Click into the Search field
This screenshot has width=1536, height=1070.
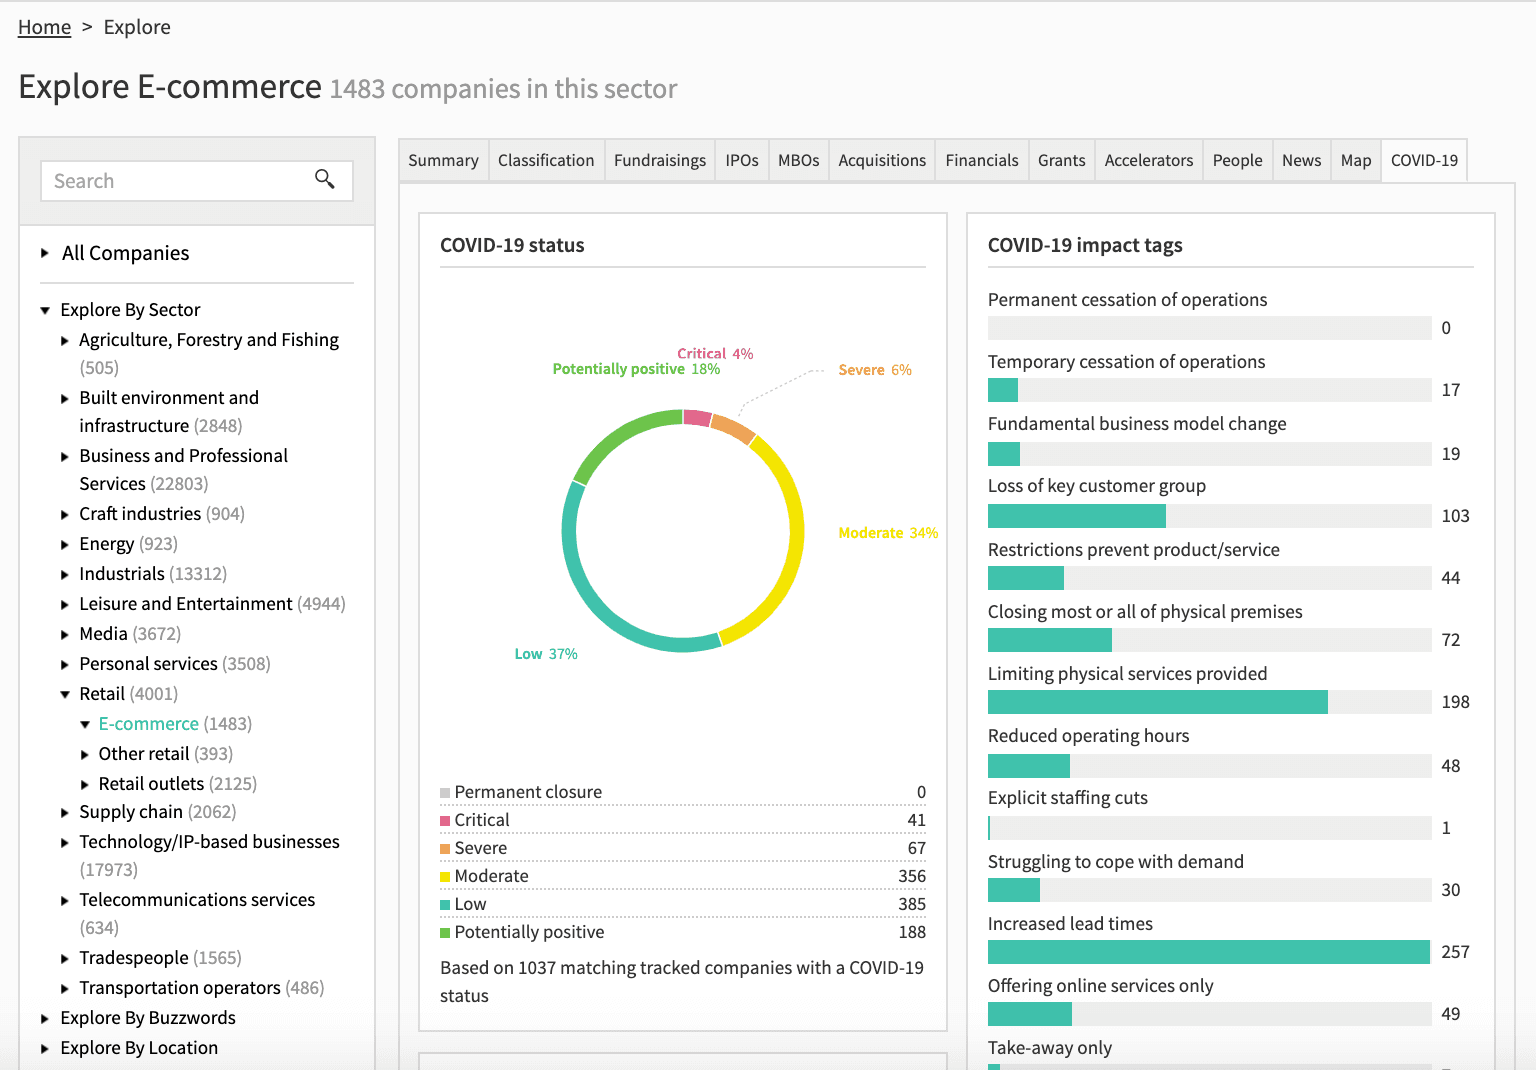[x=180, y=181]
